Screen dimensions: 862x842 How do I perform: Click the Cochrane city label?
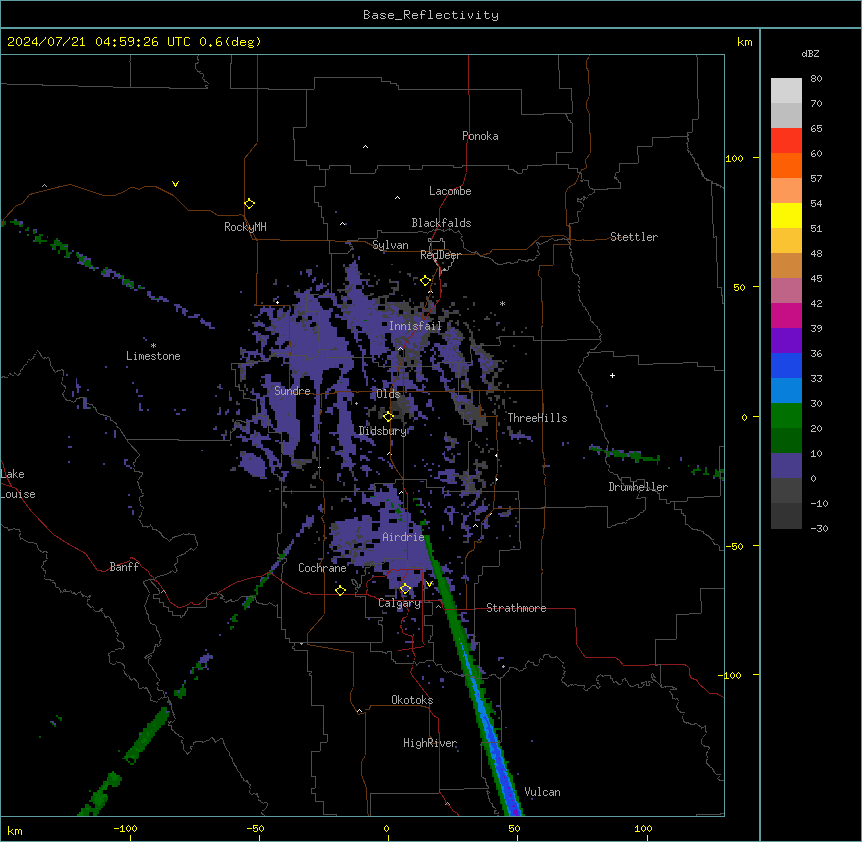pos(322,568)
